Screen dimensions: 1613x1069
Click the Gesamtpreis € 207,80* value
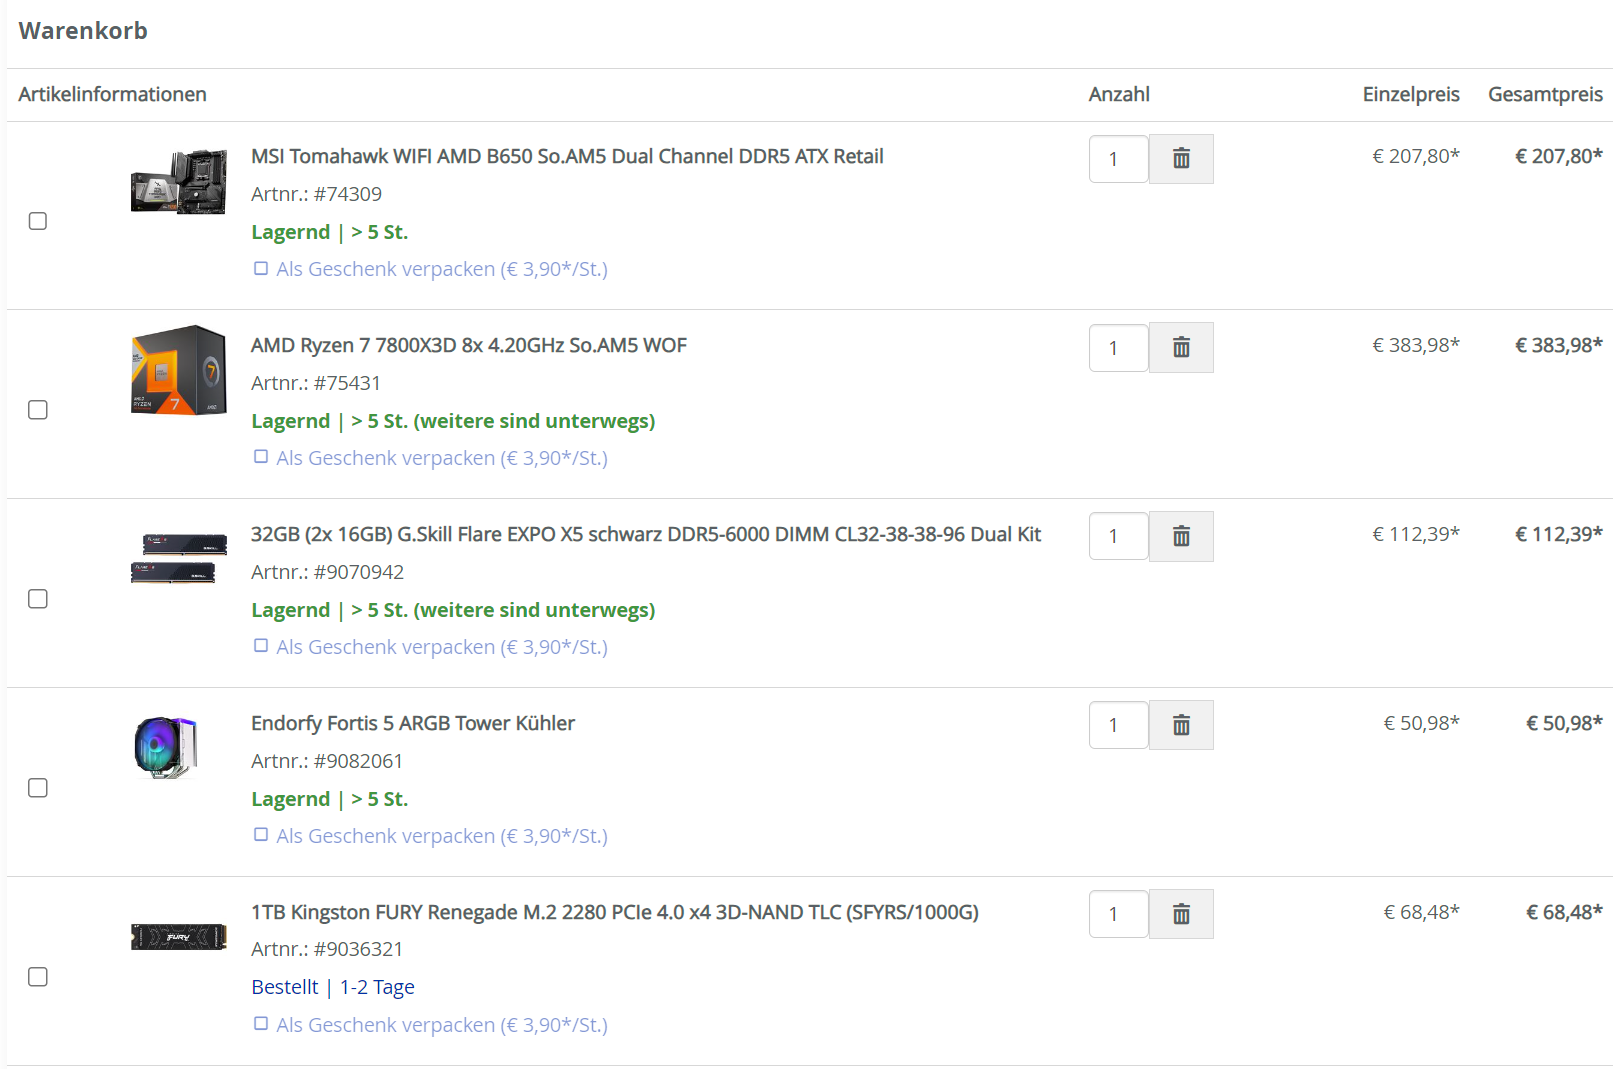coord(1559,156)
